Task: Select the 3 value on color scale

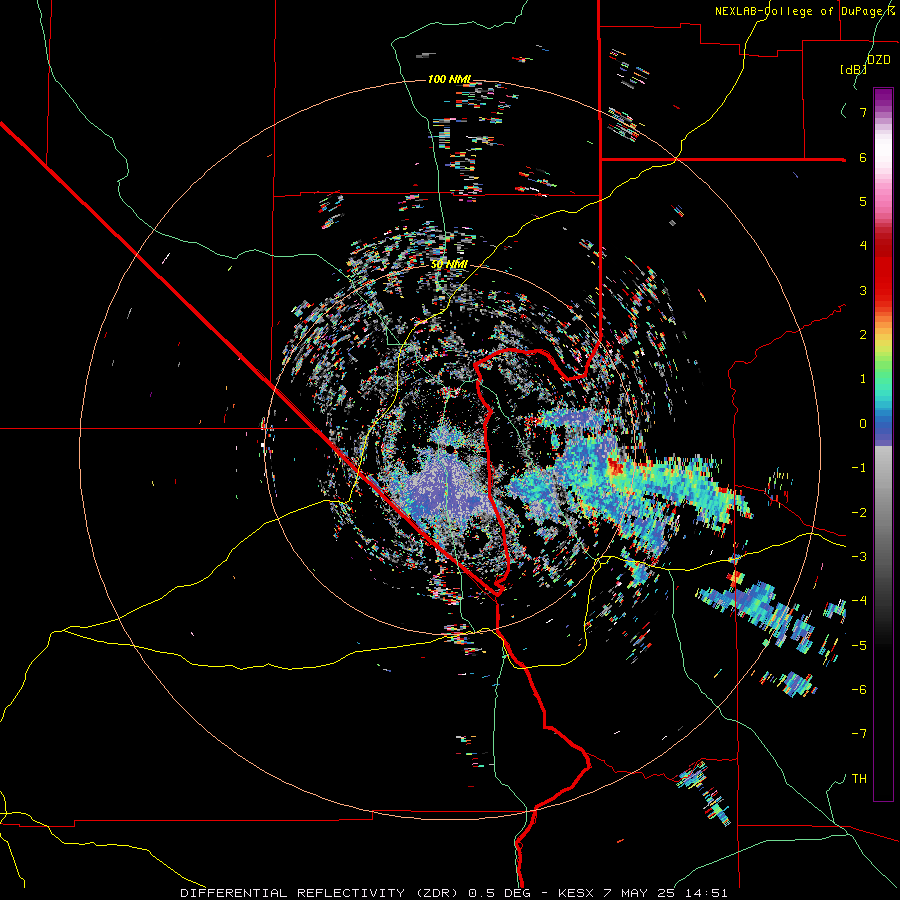Action: tap(863, 290)
